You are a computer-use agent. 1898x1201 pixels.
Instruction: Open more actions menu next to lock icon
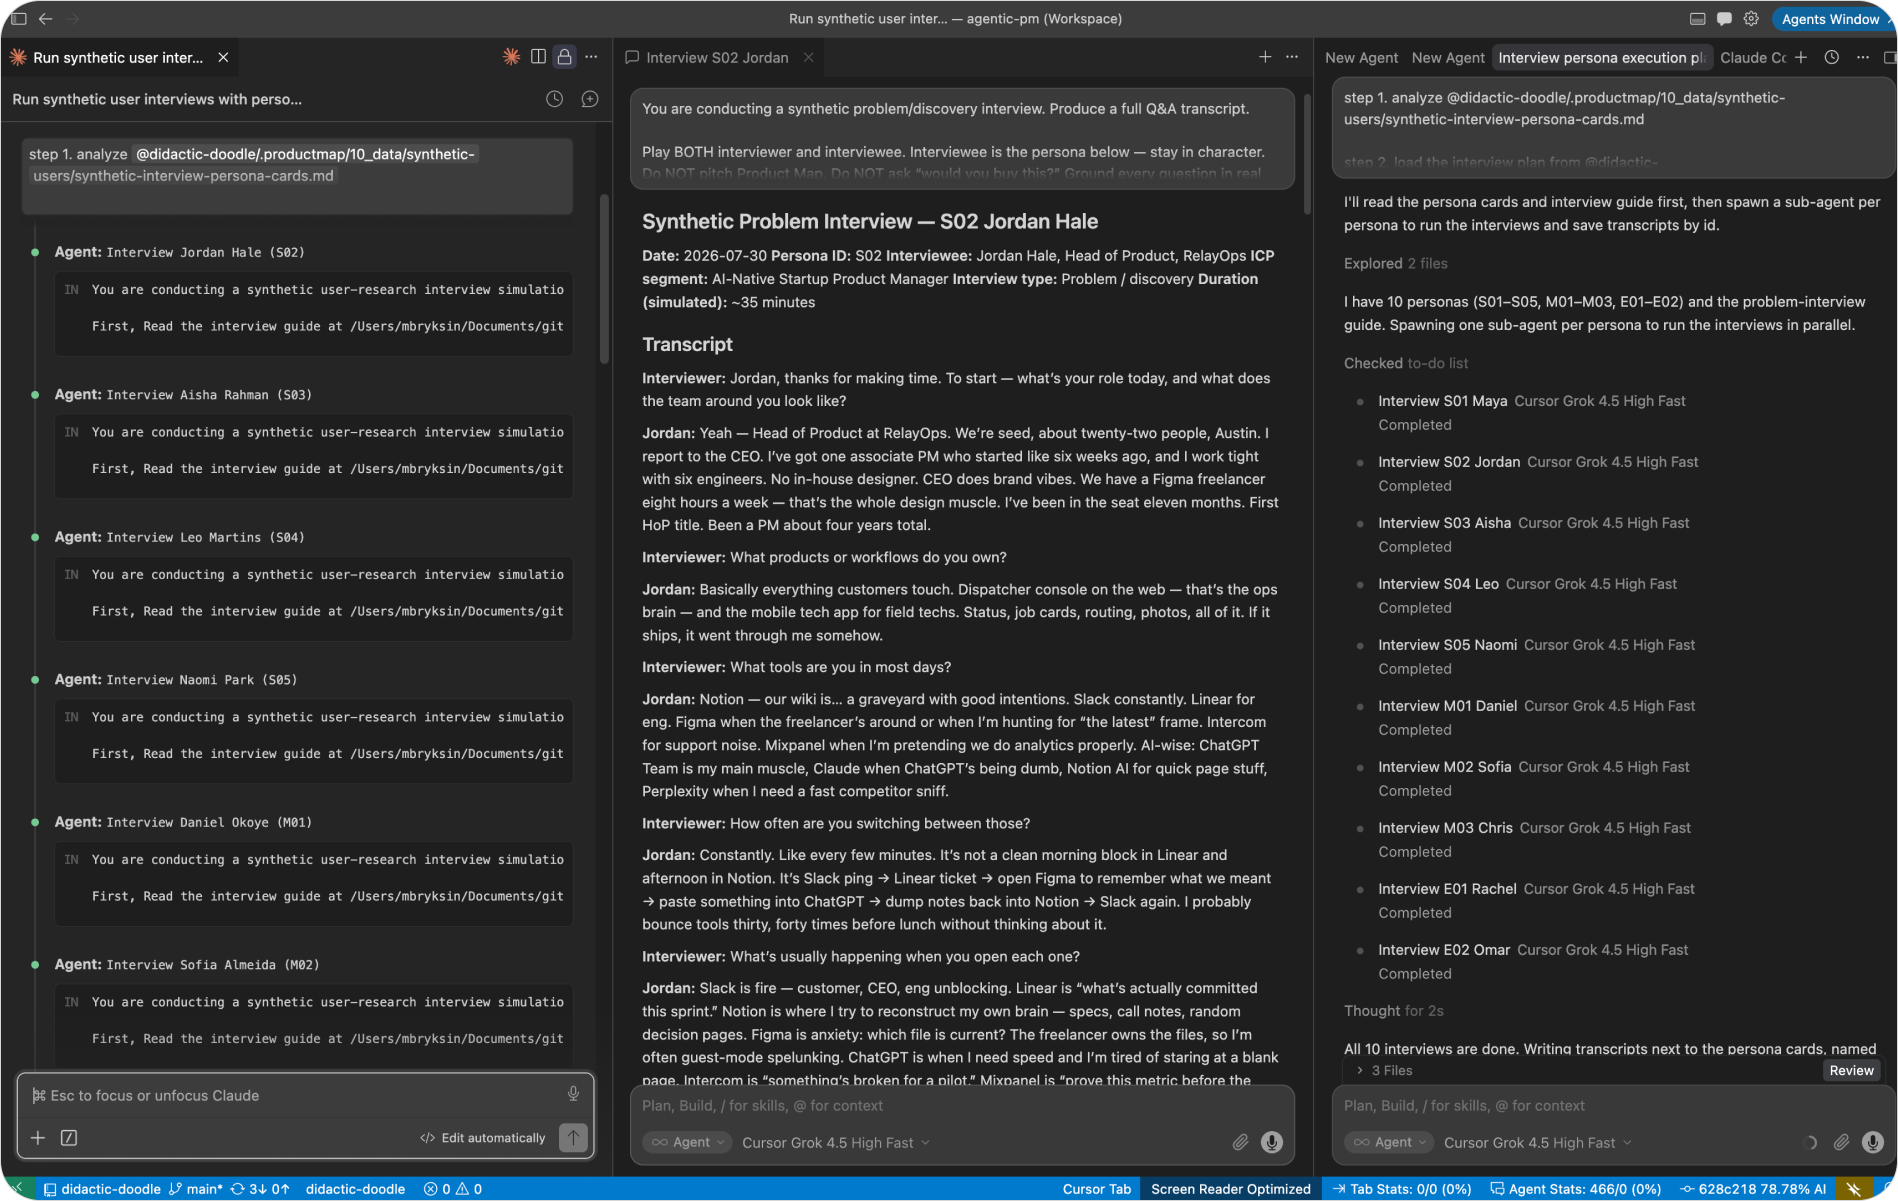pos(591,57)
